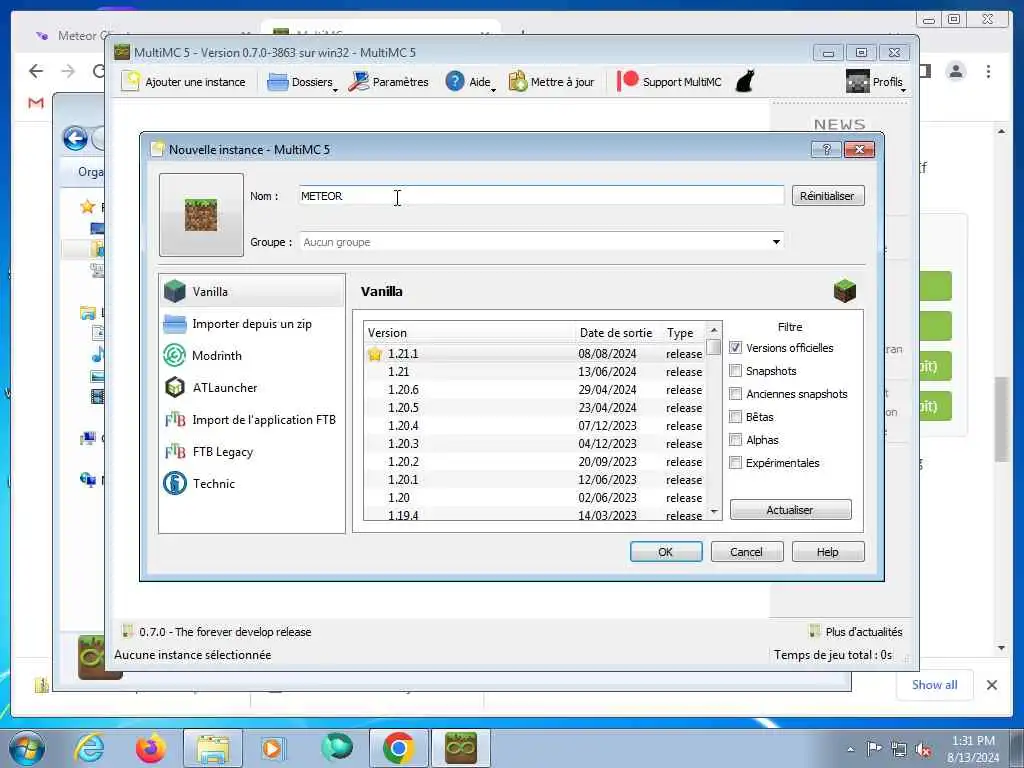Click the Type column header

(682, 332)
